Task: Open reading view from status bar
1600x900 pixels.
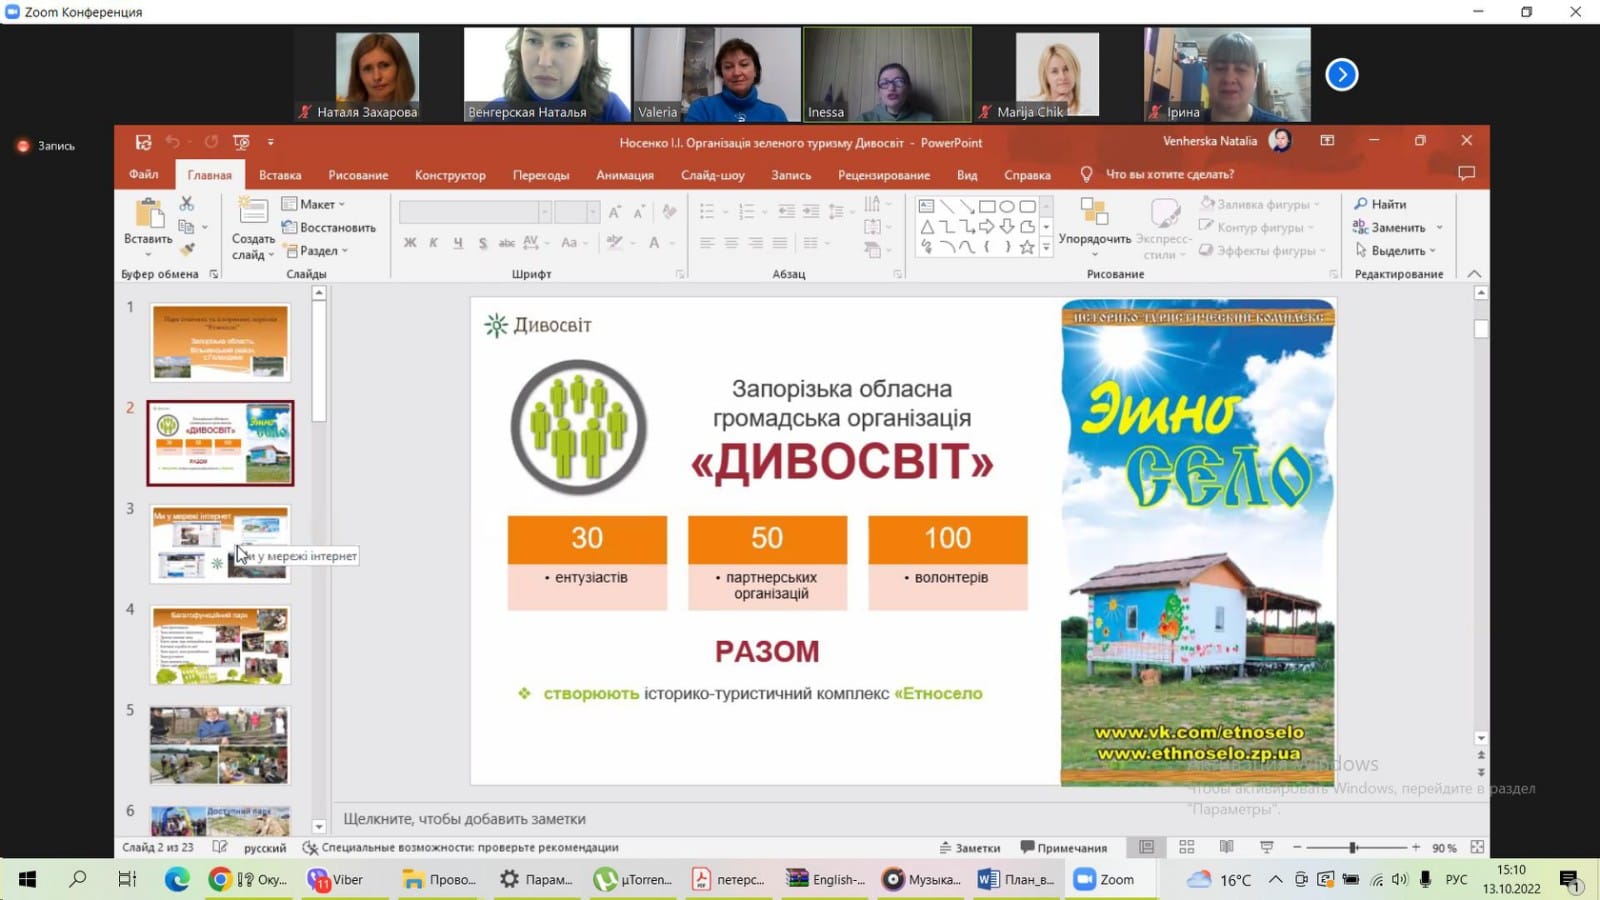Action: (x=1227, y=847)
